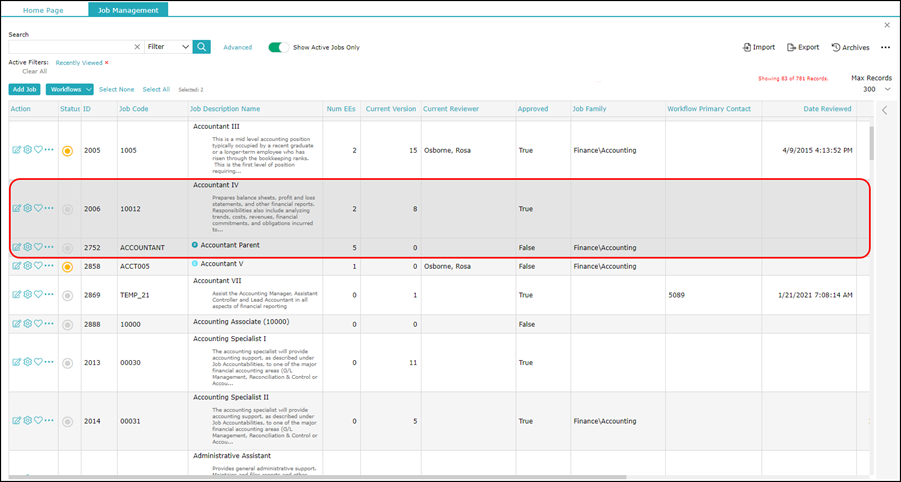901x482 pixels.
Task: Open the Filter dropdown
Action: coord(167,47)
